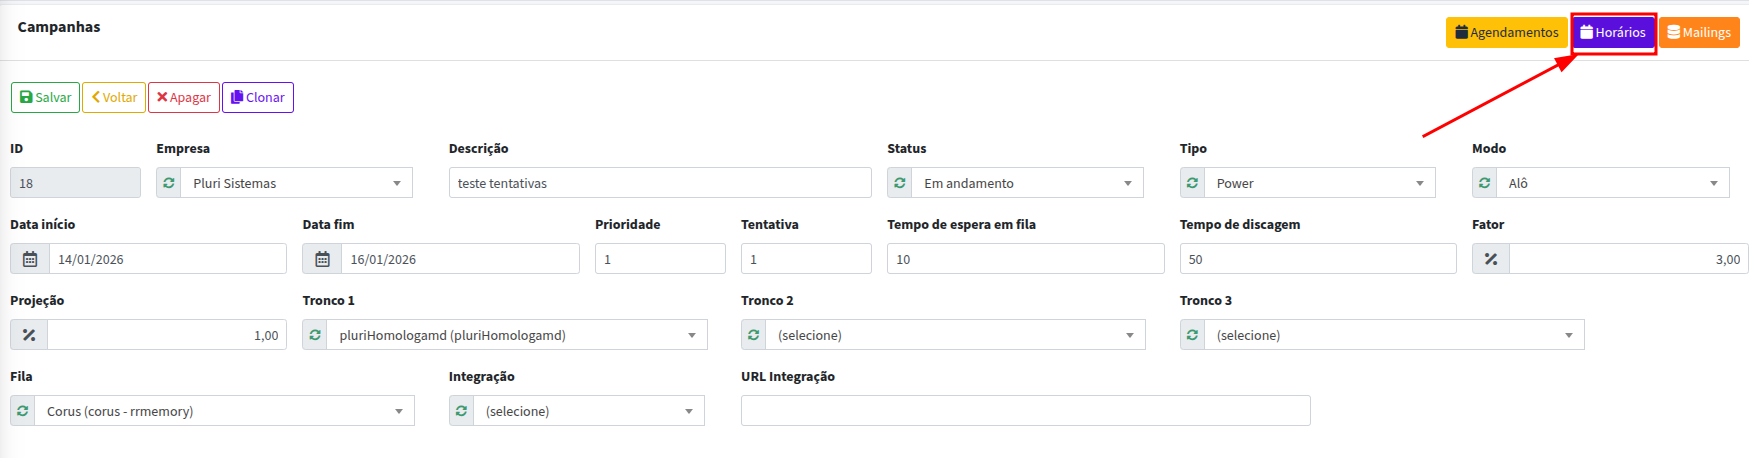Expand the Empresa dropdown showing Pluri Sistemas
1749x458 pixels.
click(296, 183)
